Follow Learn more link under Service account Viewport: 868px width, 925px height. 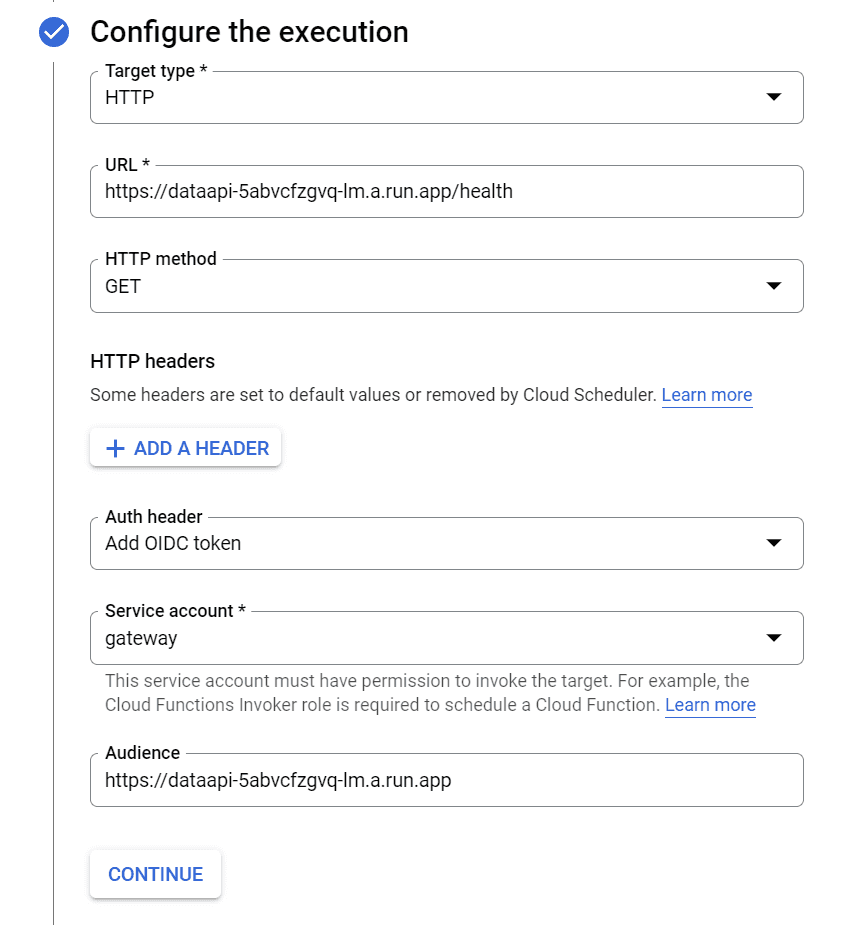click(710, 705)
